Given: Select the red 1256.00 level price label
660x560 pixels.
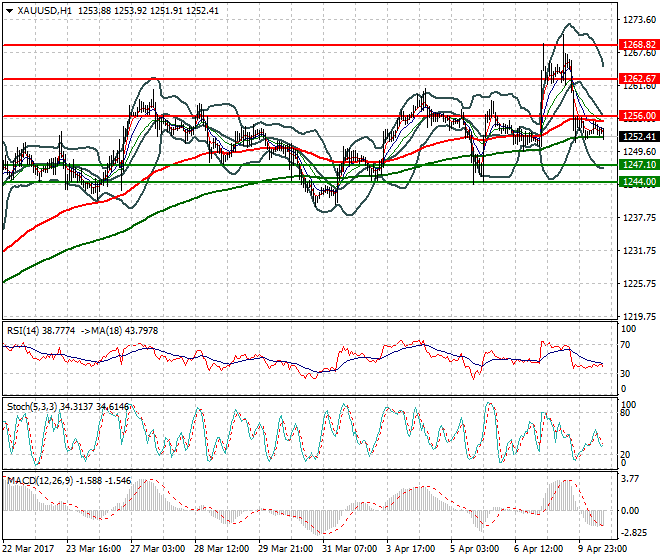Looking at the screenshot, I should (639, 116).
